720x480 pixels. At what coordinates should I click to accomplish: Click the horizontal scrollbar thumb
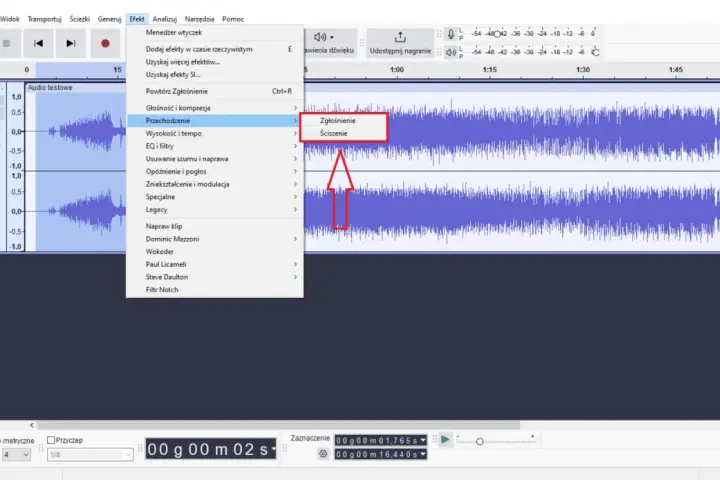point(279,425)
